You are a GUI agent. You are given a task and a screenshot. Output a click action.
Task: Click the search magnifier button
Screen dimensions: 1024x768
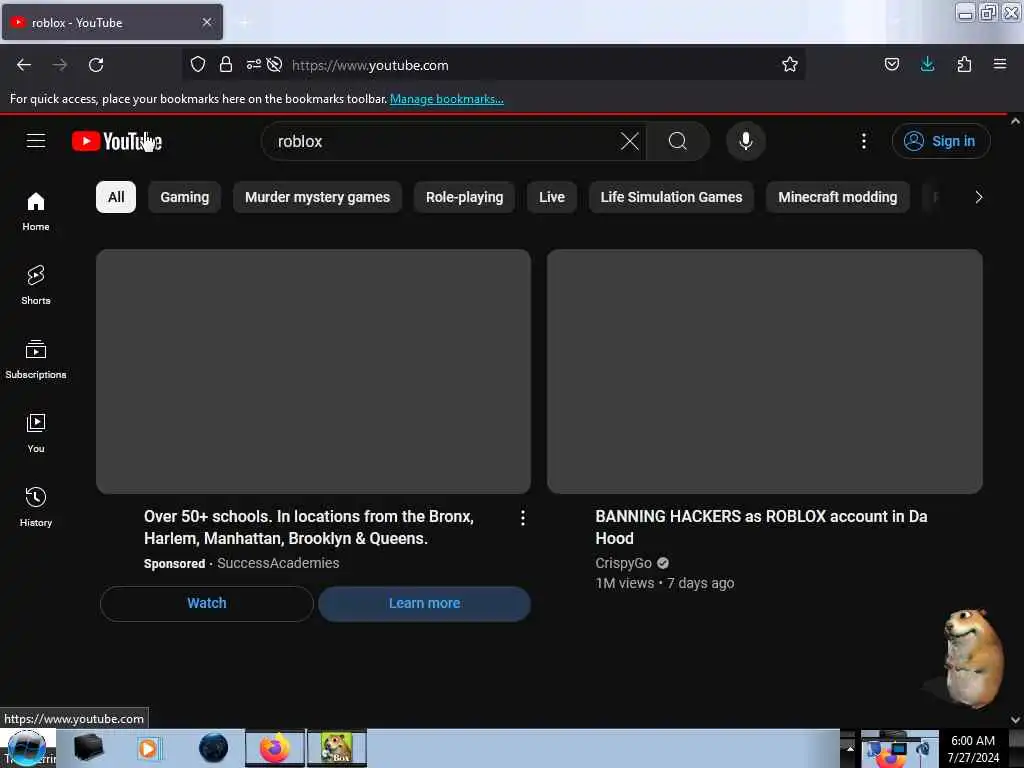pyautogui.click(x=678, y=141)
